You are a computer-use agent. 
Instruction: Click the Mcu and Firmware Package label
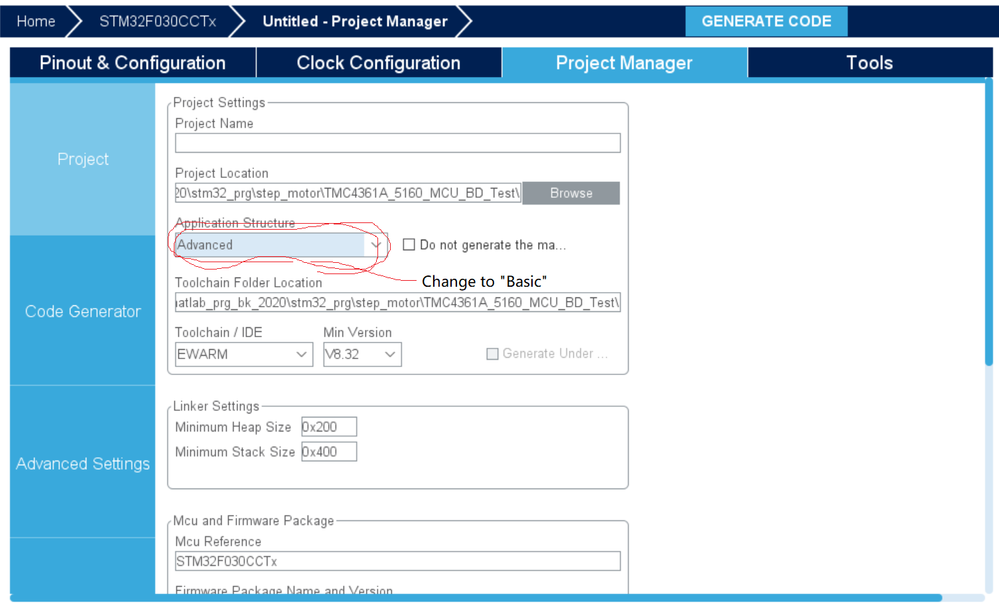coord(254,521)
